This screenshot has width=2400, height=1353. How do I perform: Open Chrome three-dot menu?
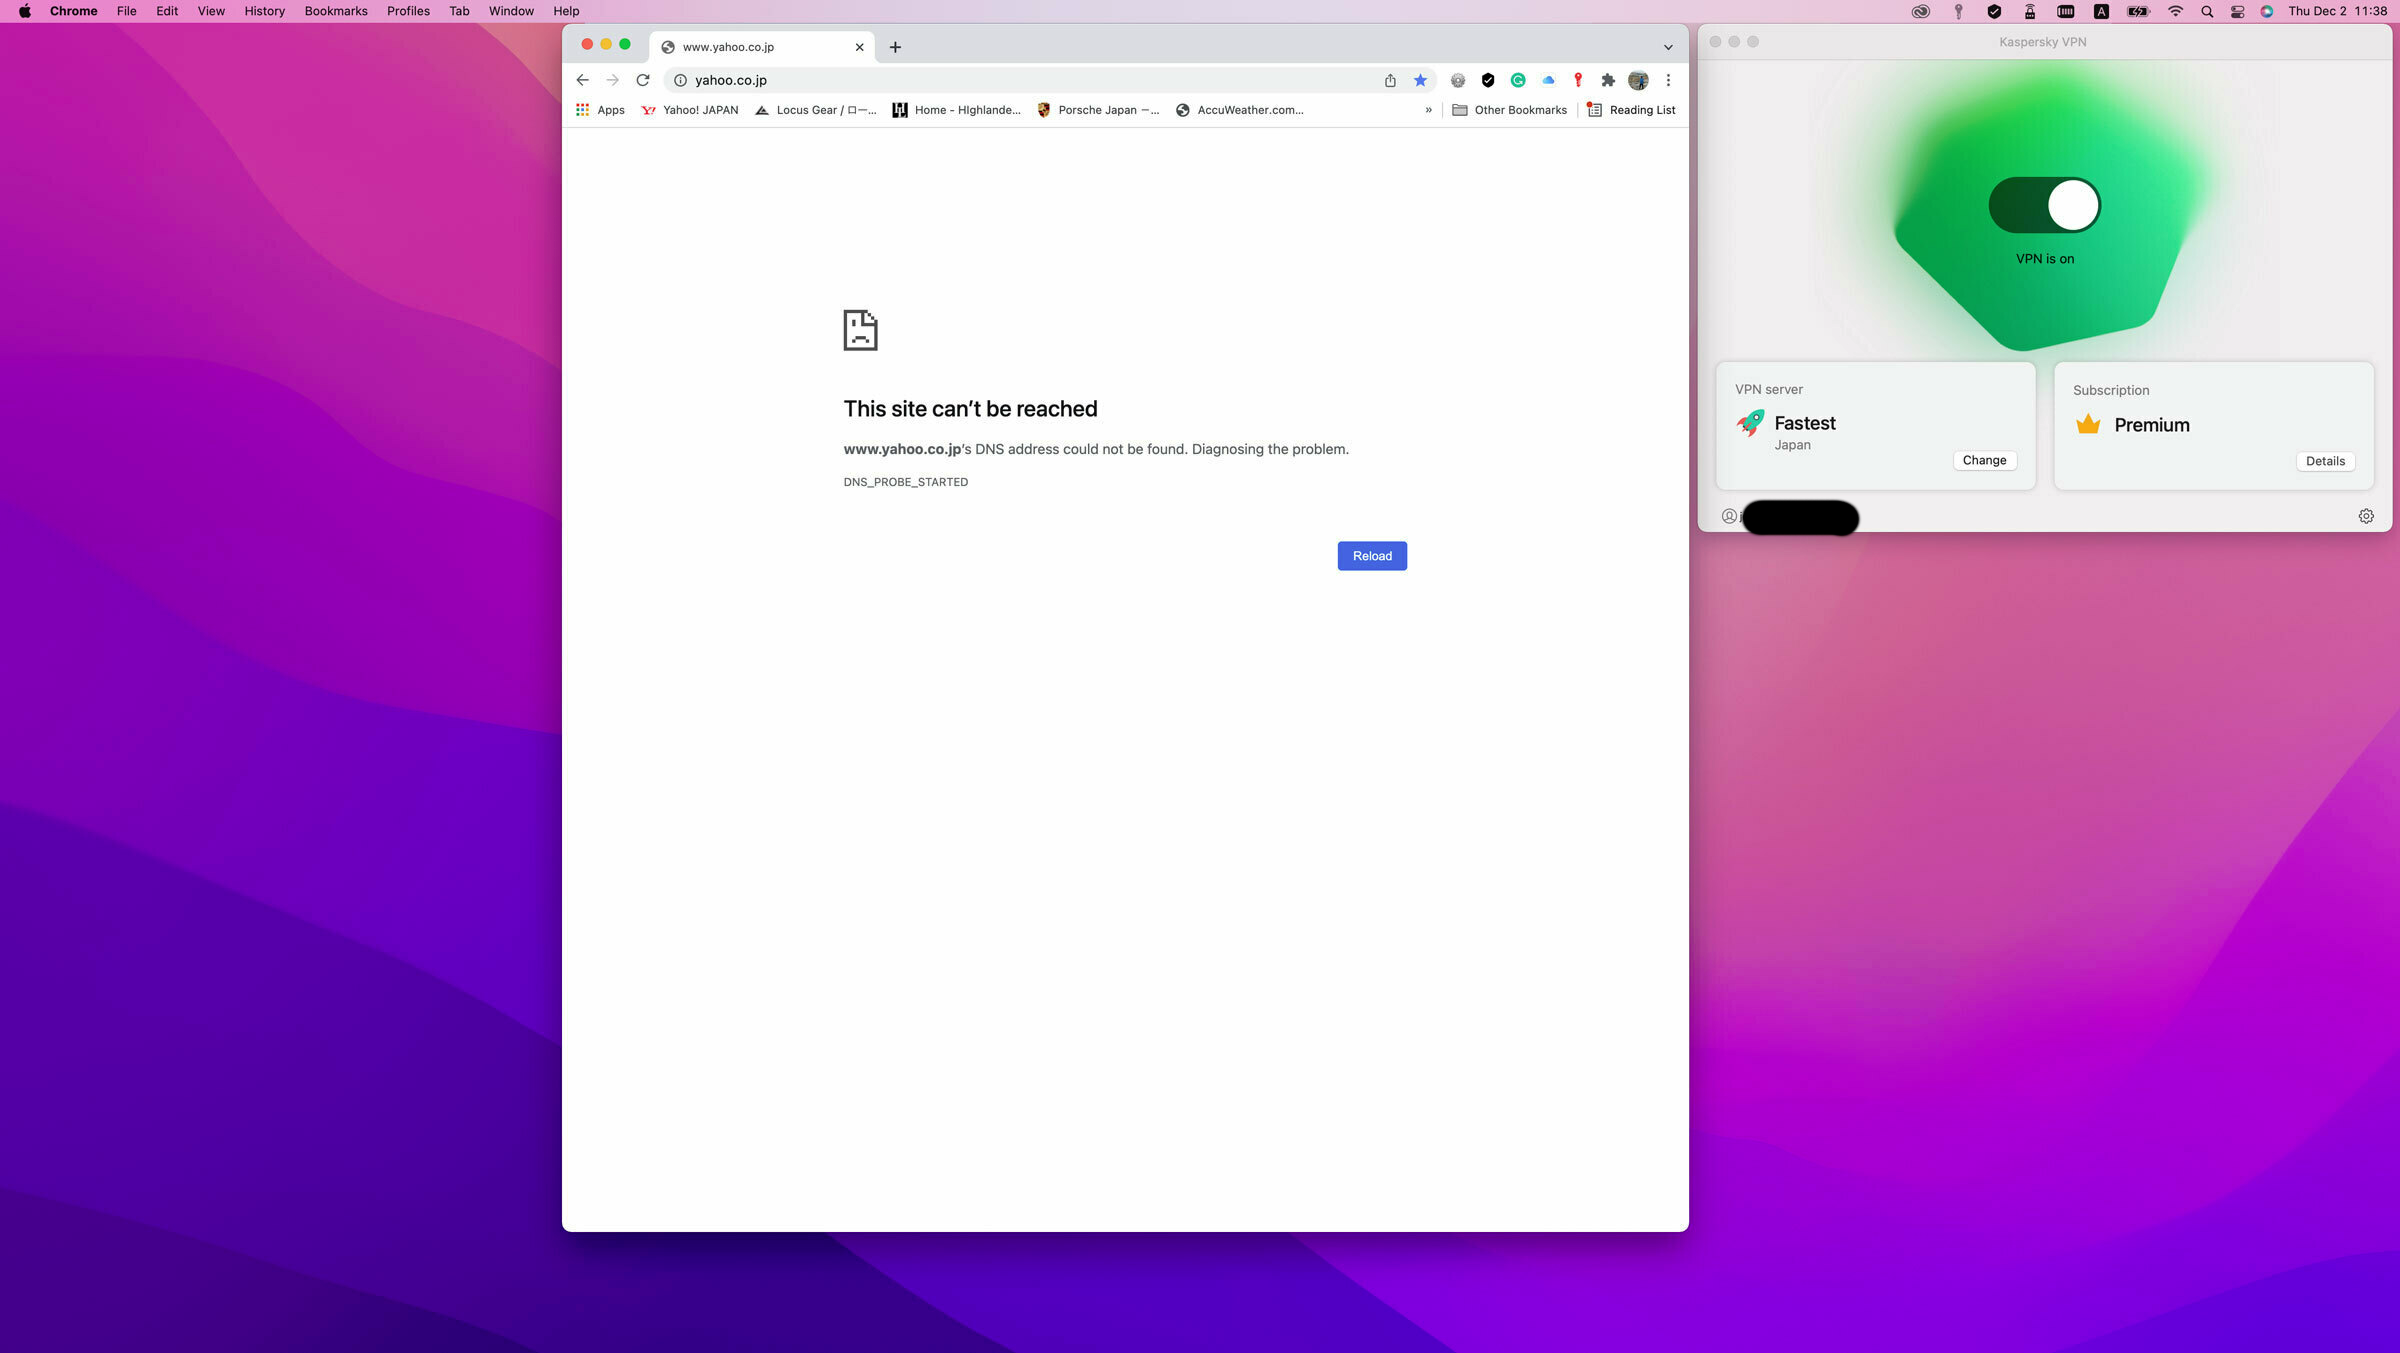point(1668,80)
